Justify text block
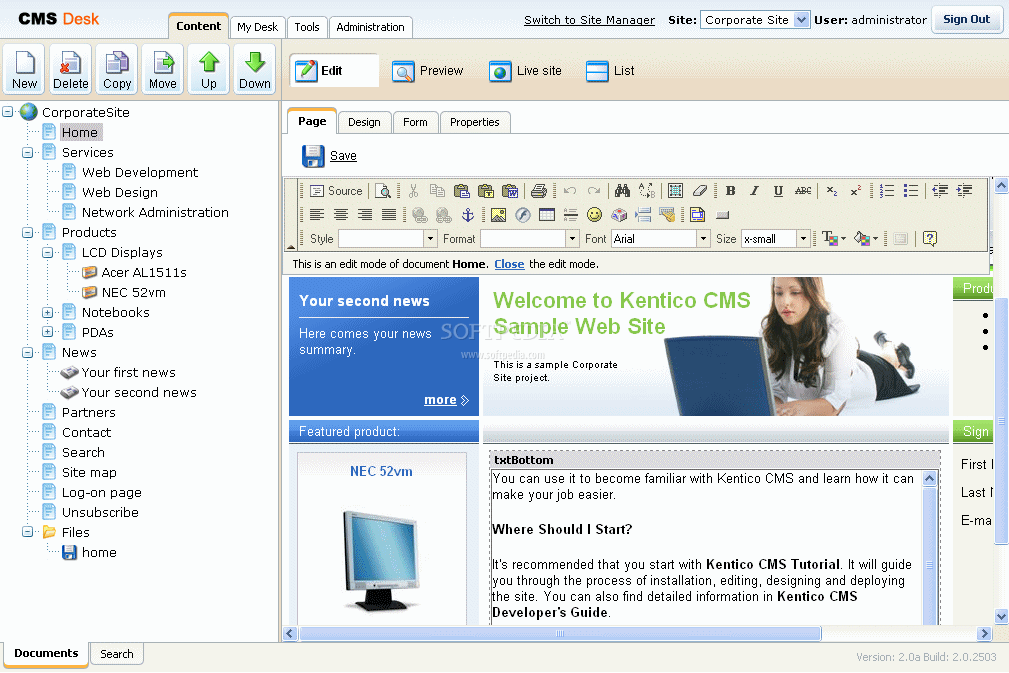 coord(389,215)
